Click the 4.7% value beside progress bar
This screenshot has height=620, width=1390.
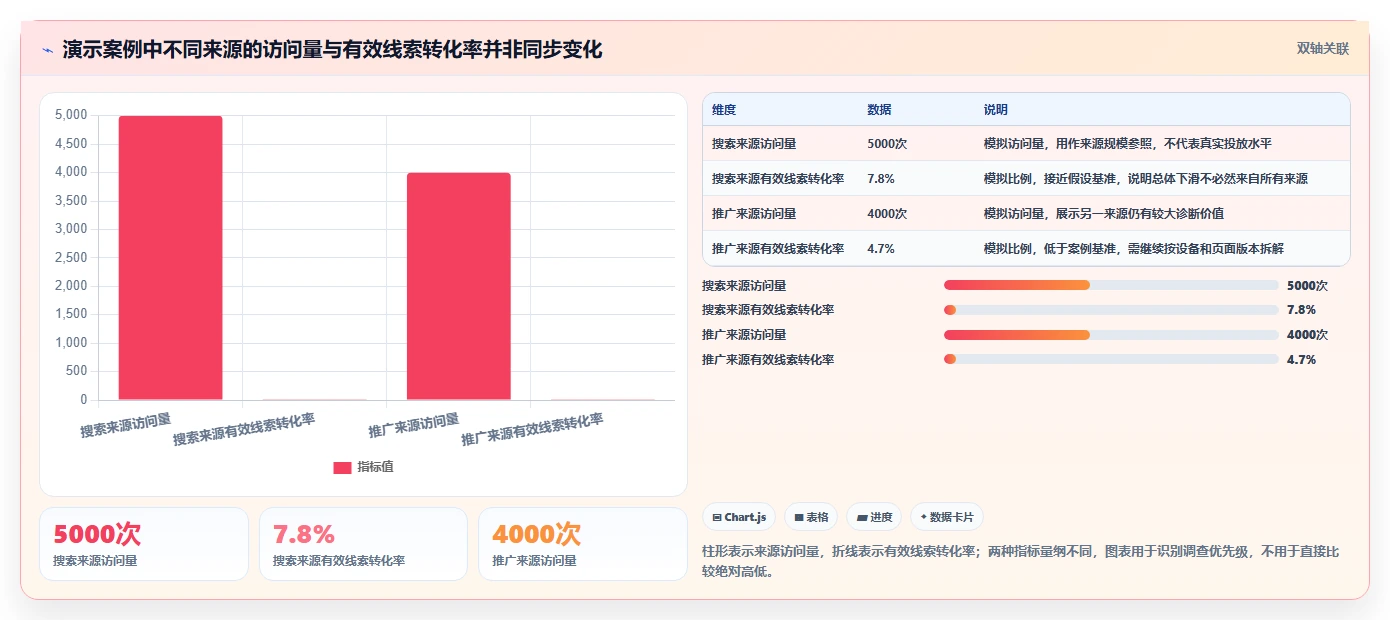(x=1301, y=360)
